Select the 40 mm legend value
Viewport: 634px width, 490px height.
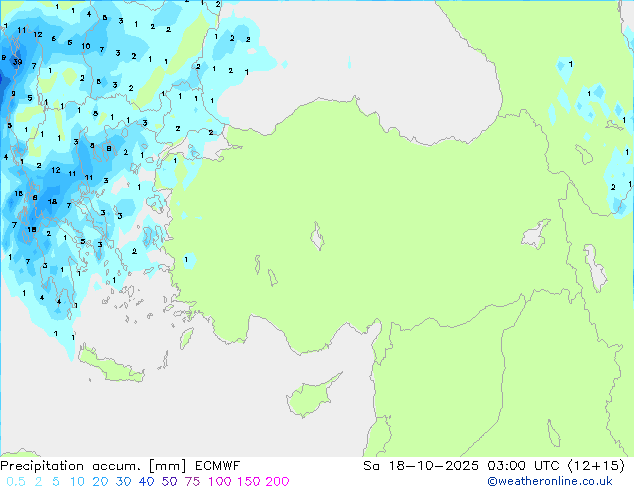(146, 482)
